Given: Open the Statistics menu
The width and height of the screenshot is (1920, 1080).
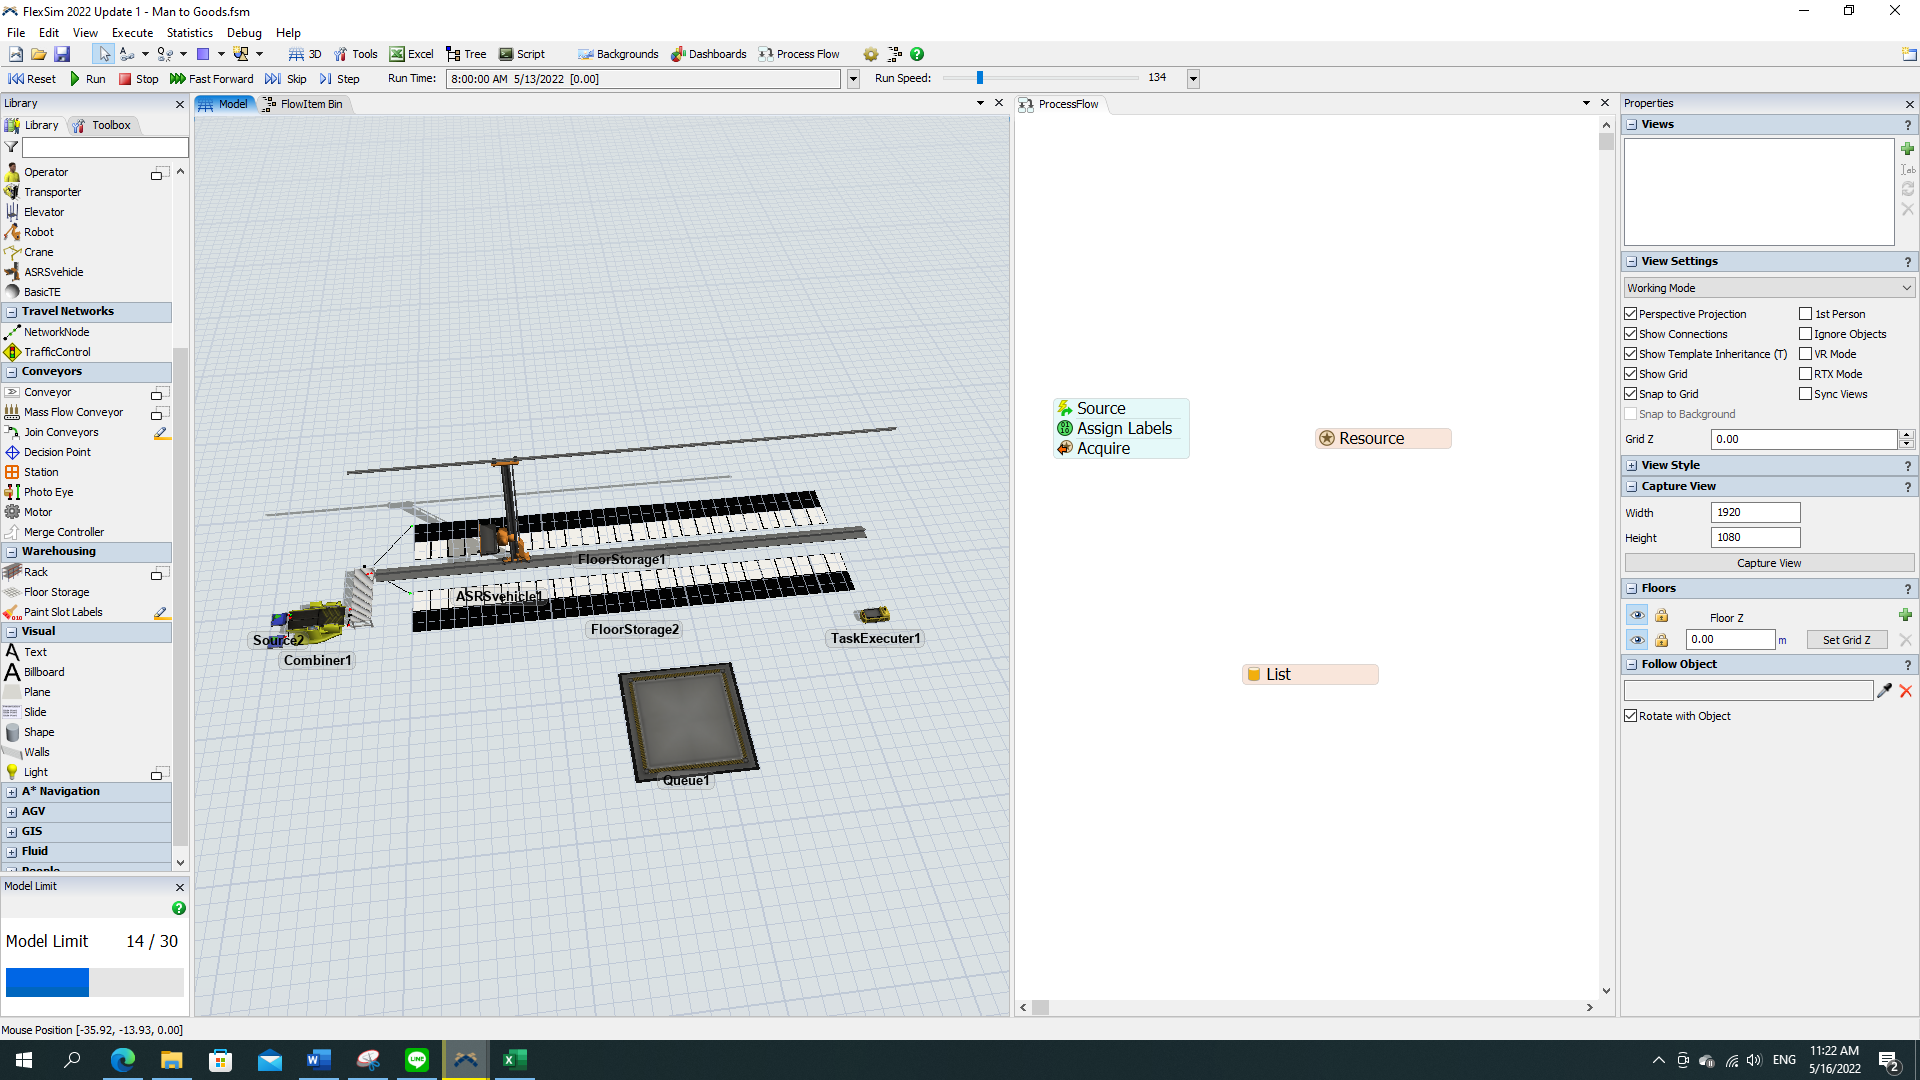Looking at the screenshot, I should click(189, 33).
